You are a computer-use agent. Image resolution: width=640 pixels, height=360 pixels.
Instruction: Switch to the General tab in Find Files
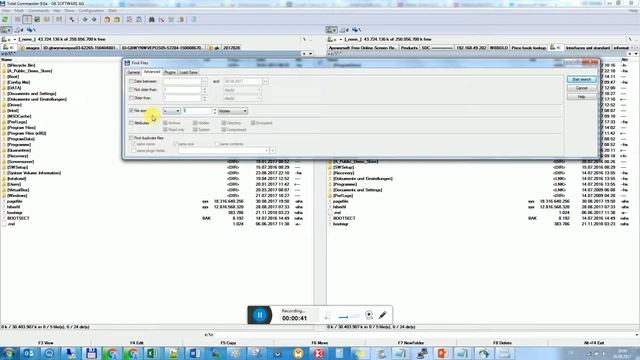pos(133,72)
